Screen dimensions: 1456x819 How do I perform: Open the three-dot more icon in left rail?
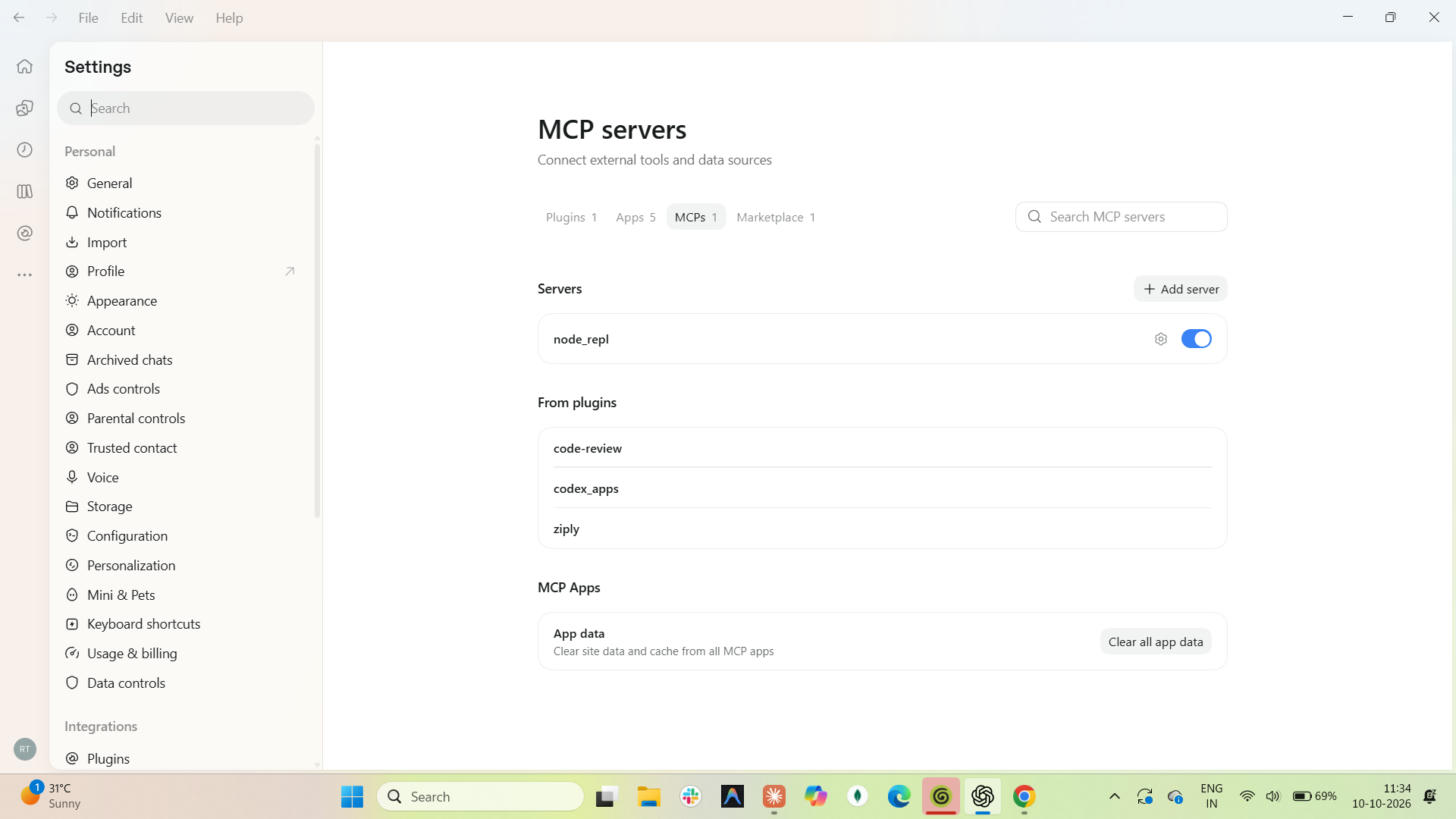25,275
